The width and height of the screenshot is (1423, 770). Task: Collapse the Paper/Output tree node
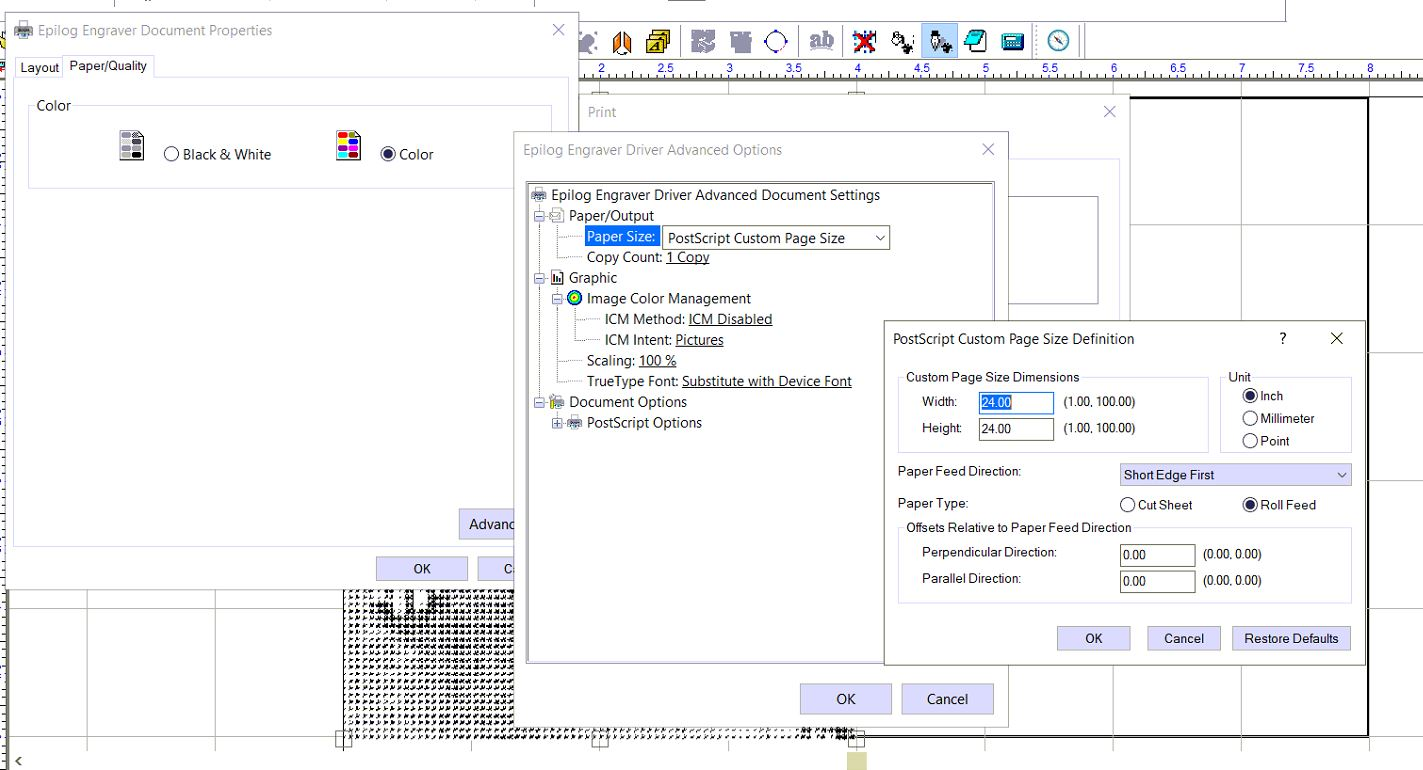click(539, 216)
